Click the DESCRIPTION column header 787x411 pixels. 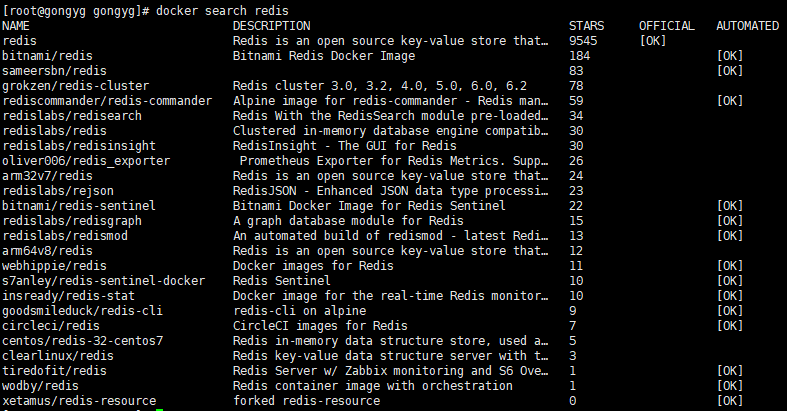(x=272, y=26)
